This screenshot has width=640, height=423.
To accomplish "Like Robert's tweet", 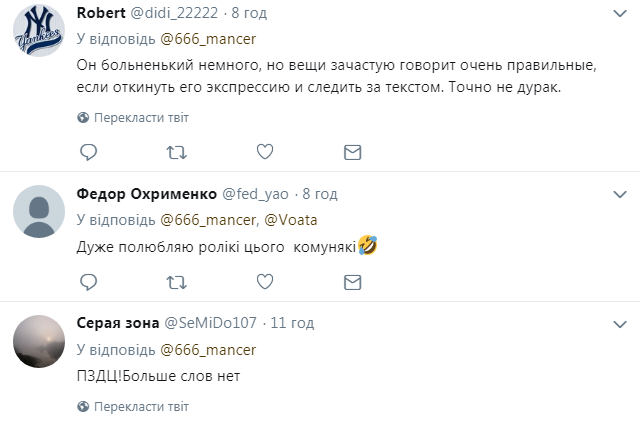I will pos(265,152).
